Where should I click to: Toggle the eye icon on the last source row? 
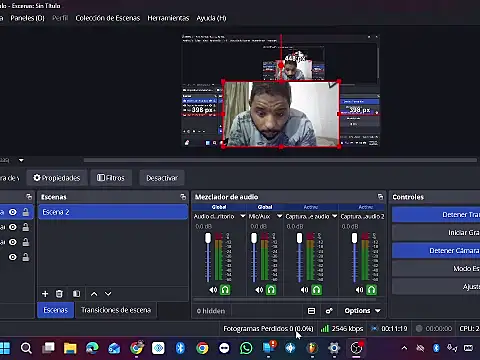(x=13, y=257)
